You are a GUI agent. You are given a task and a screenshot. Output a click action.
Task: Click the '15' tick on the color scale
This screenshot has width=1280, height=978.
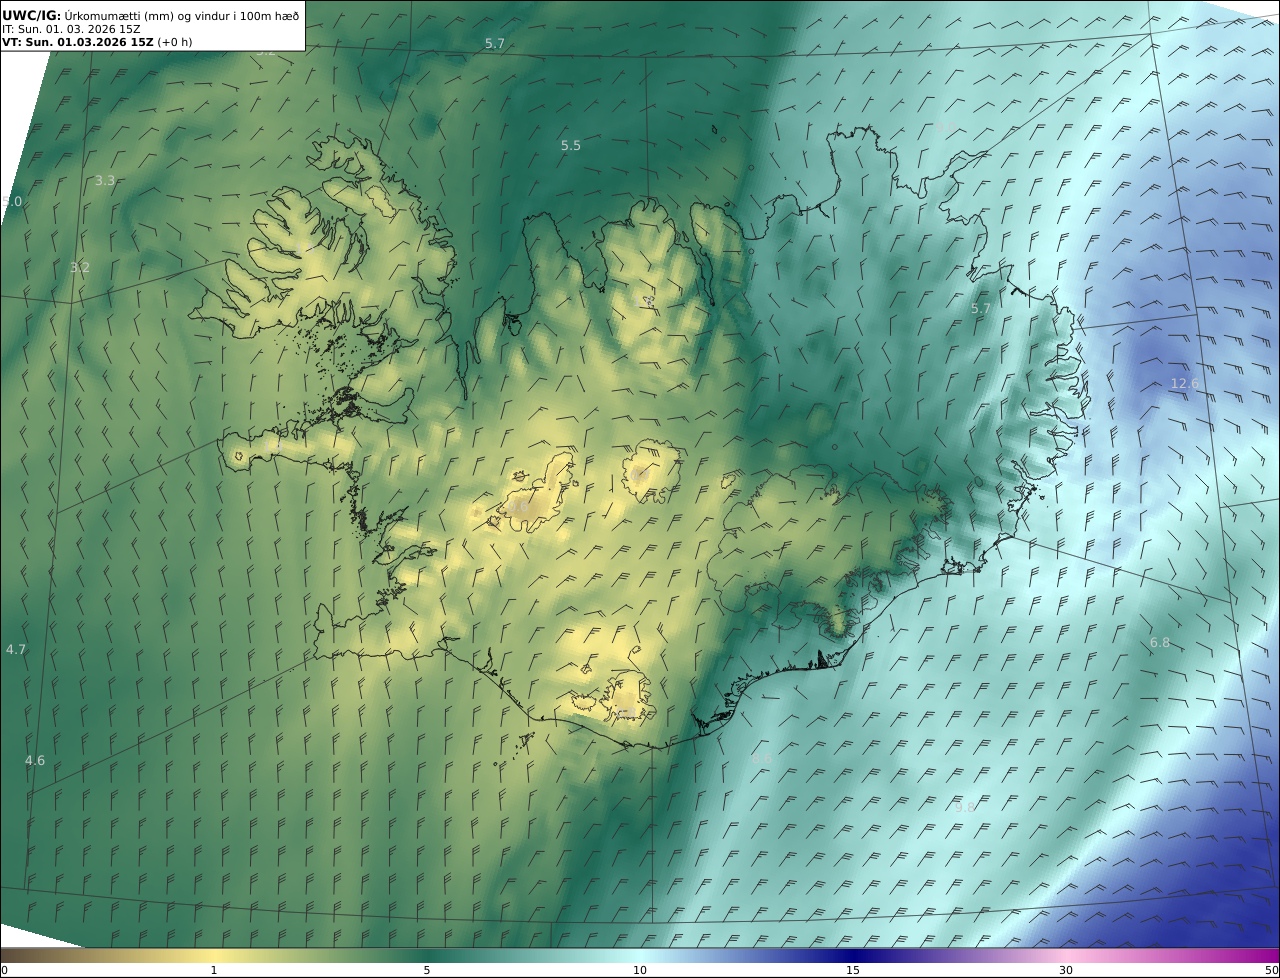pos(853,970)
